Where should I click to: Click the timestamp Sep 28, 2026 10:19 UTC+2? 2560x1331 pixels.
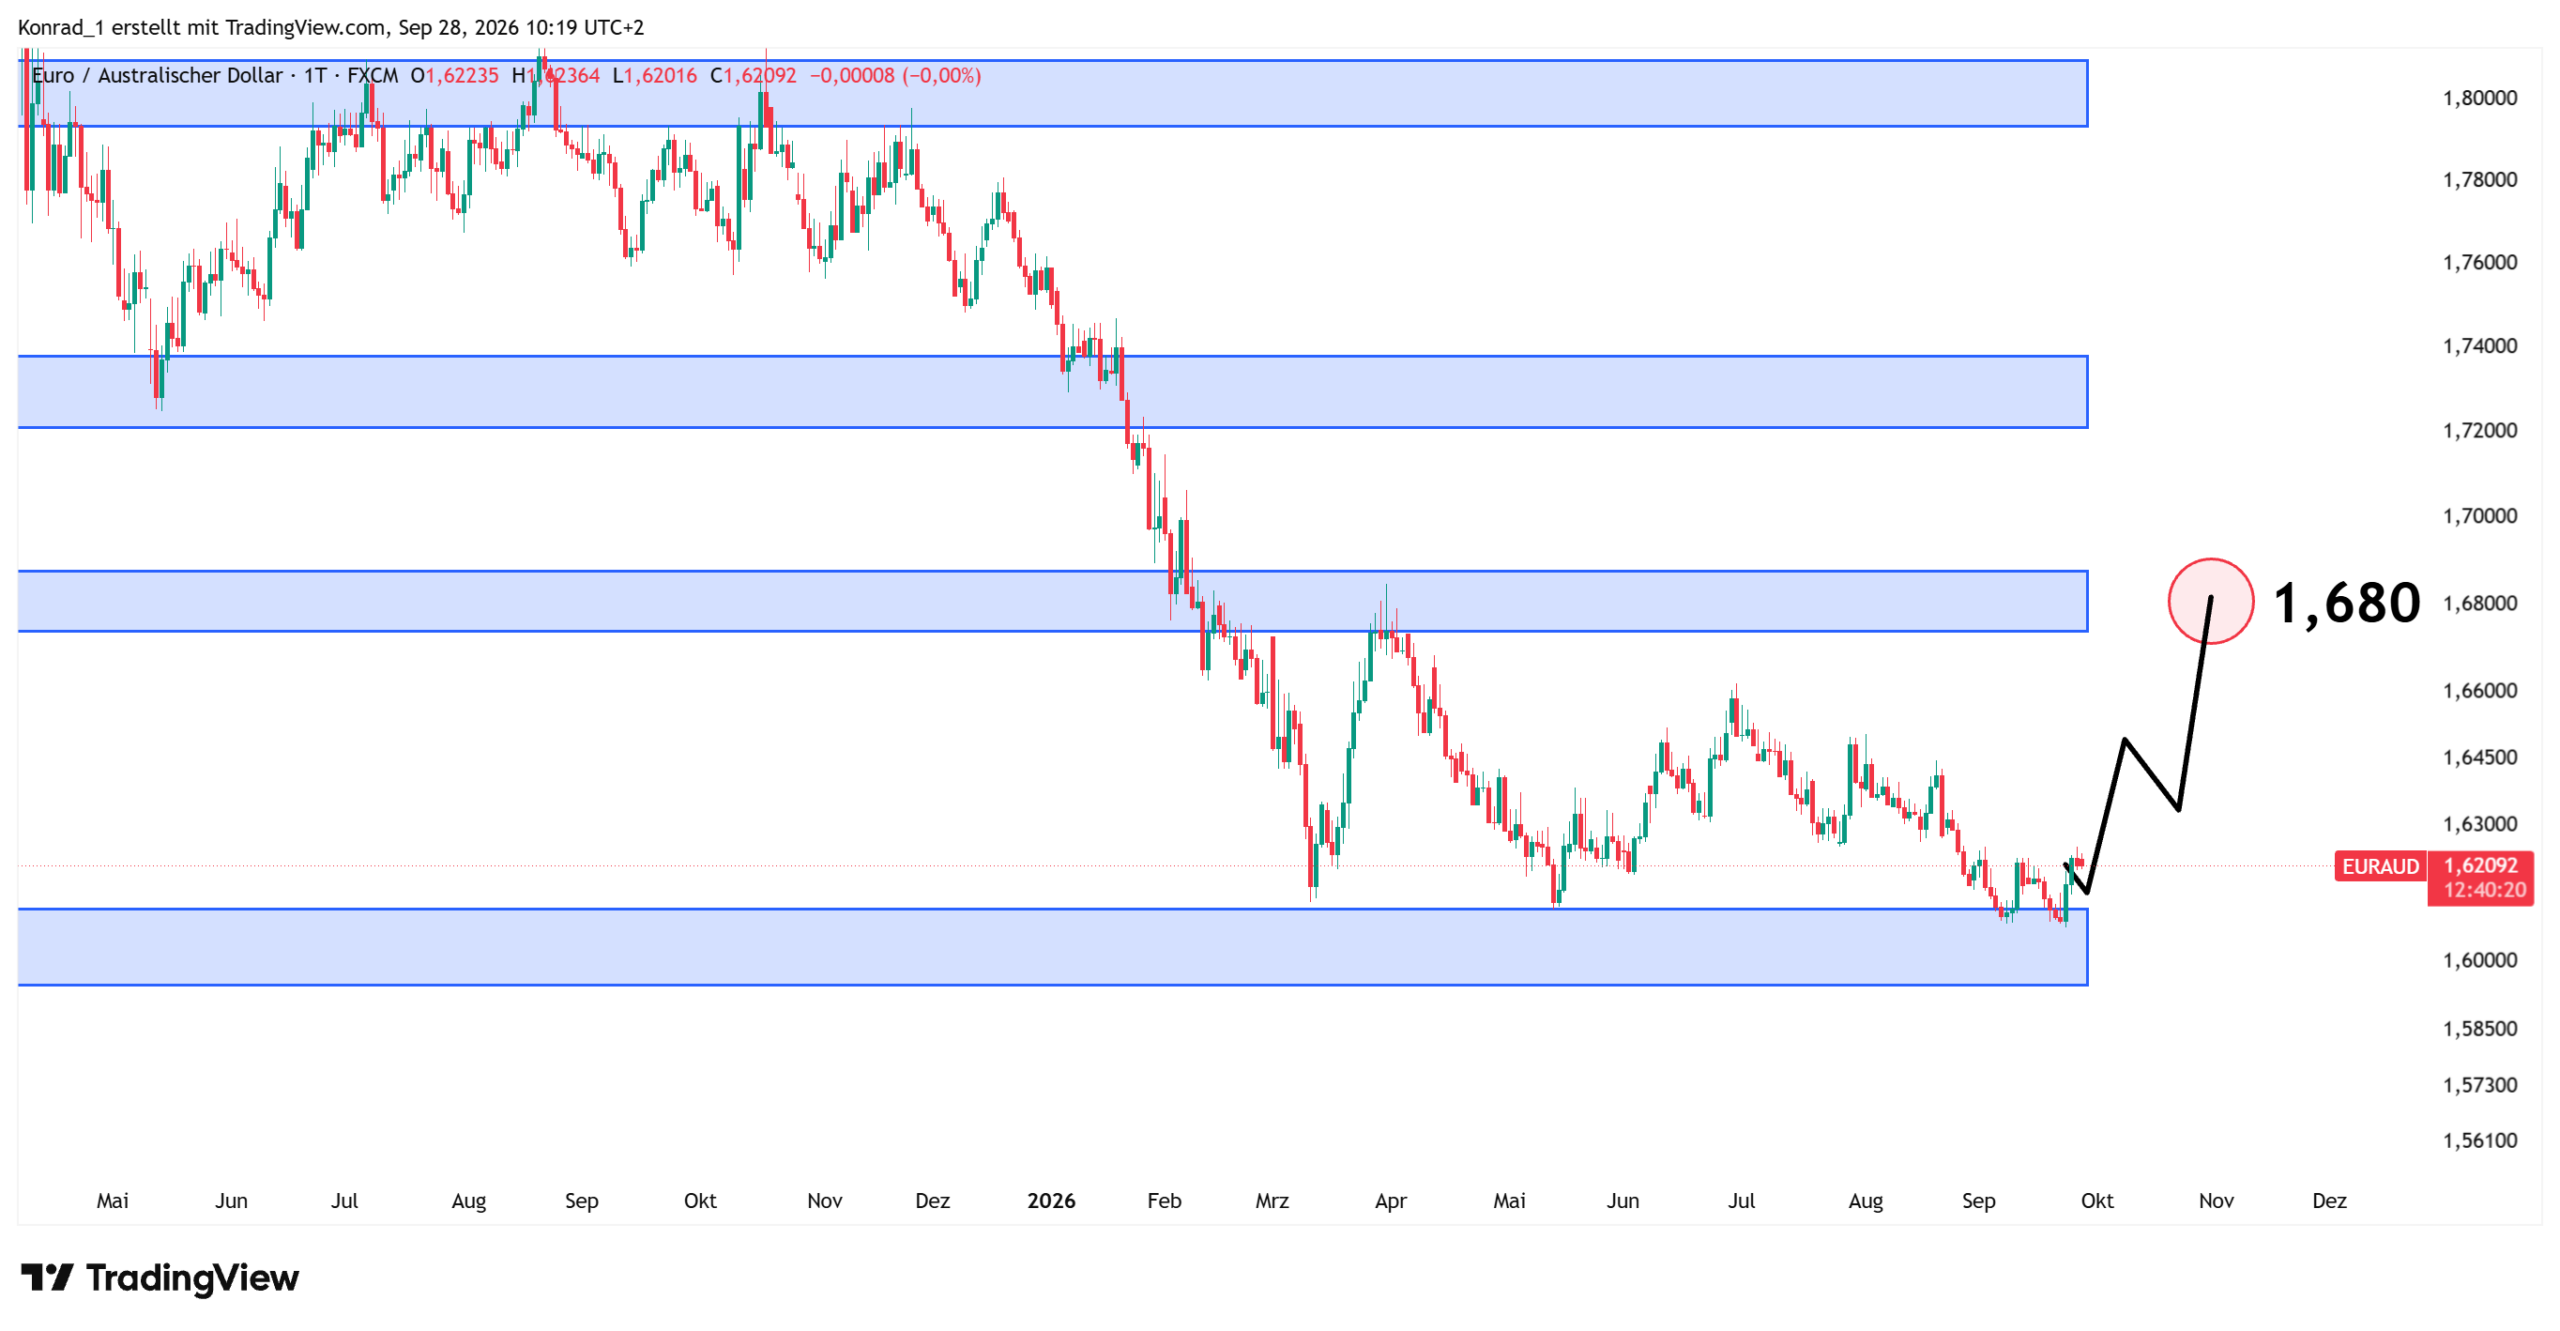coord(521,28)
